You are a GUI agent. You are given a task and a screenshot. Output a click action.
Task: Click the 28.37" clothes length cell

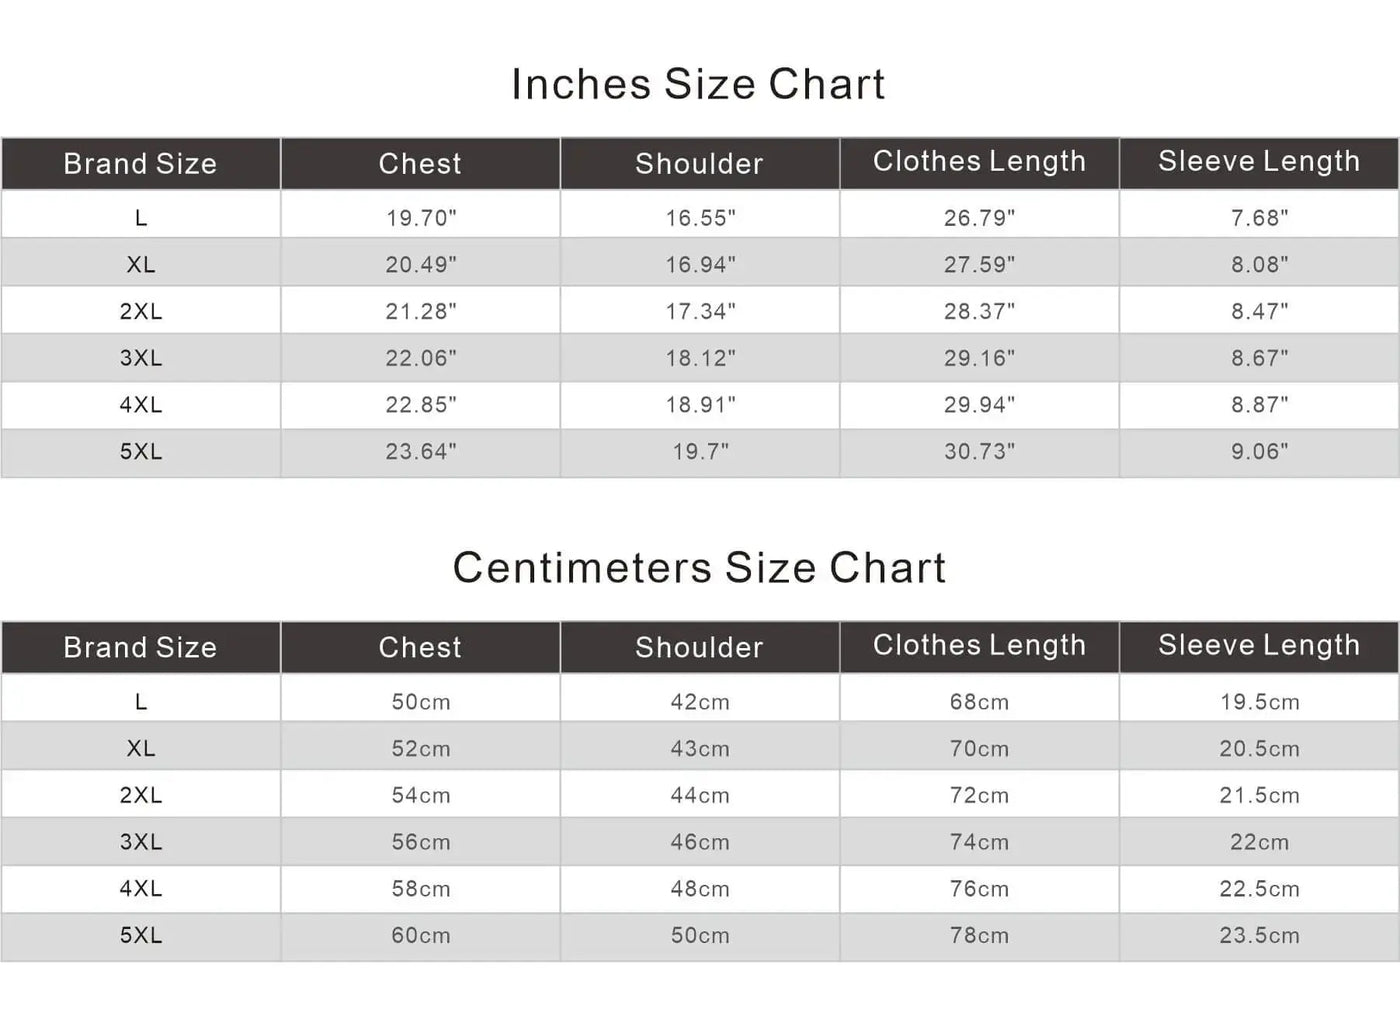pos(979,311)
